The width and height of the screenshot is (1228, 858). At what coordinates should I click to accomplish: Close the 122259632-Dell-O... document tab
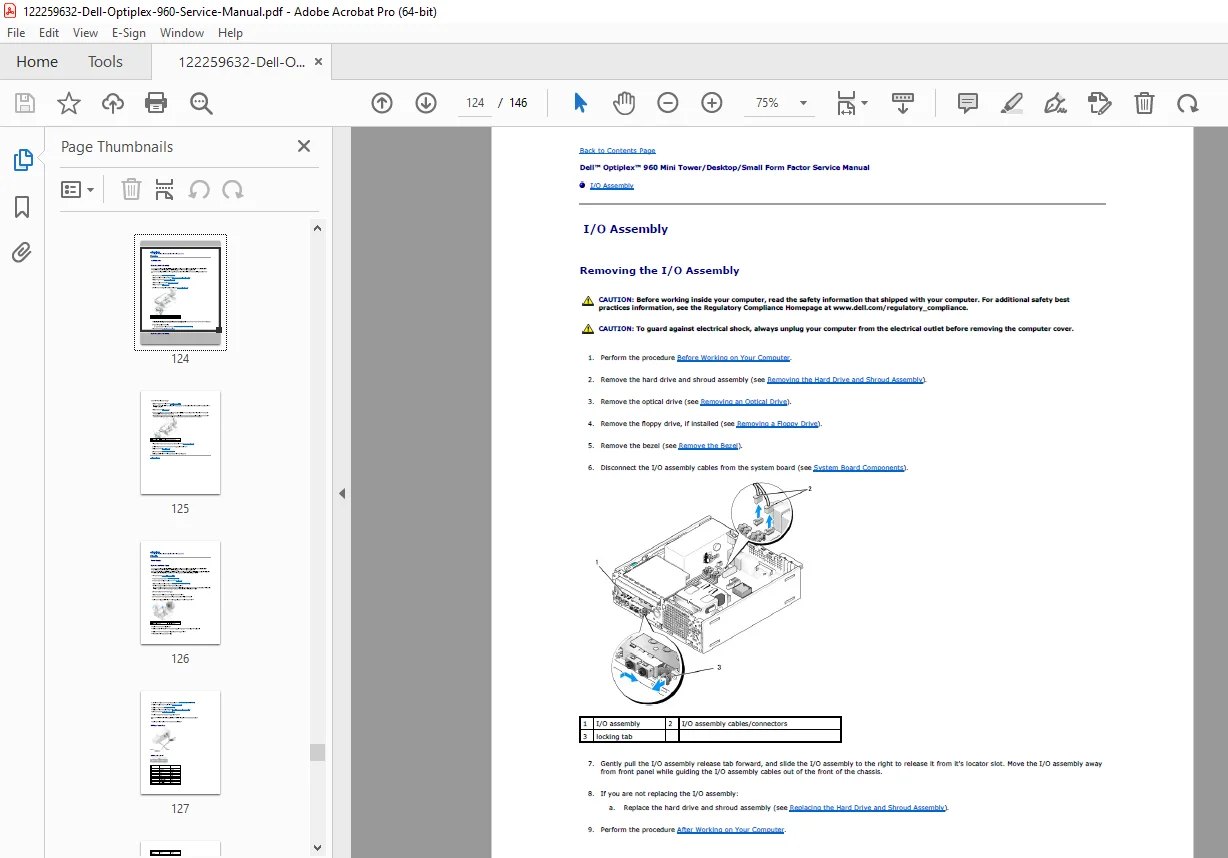tap(318, 61)
